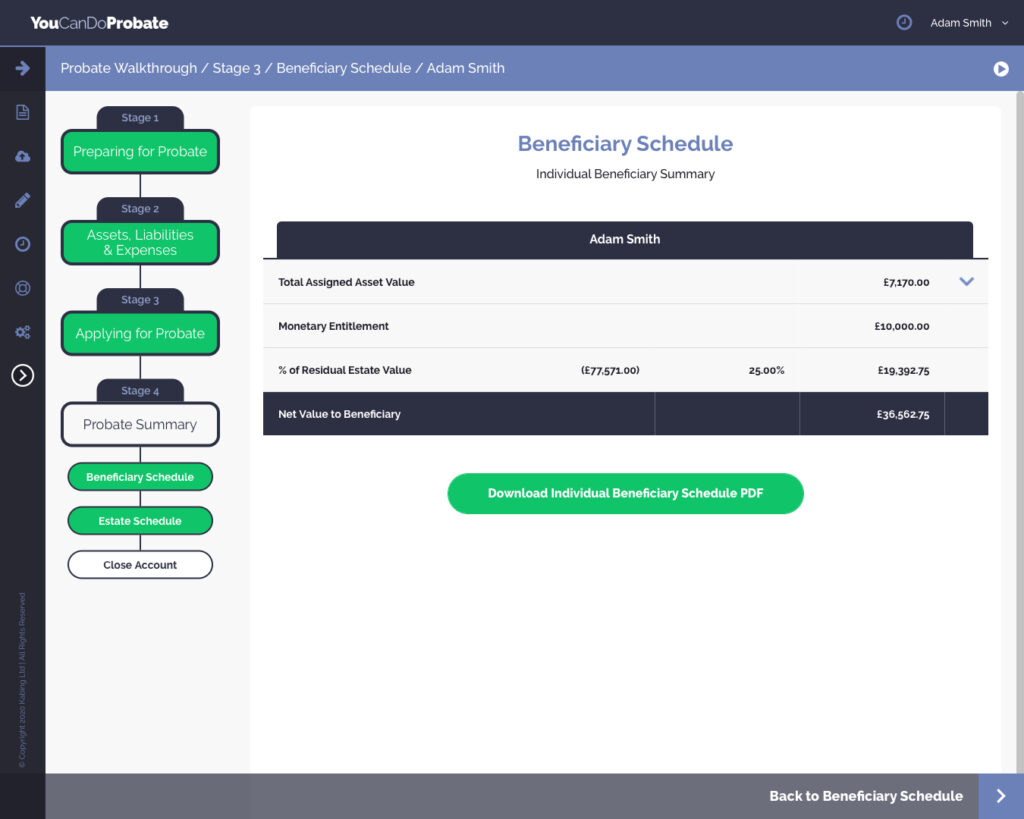The image size is (1024, 819).
Task: Select the Estate Schedule sub-step
Action: (x=140, y=521)
